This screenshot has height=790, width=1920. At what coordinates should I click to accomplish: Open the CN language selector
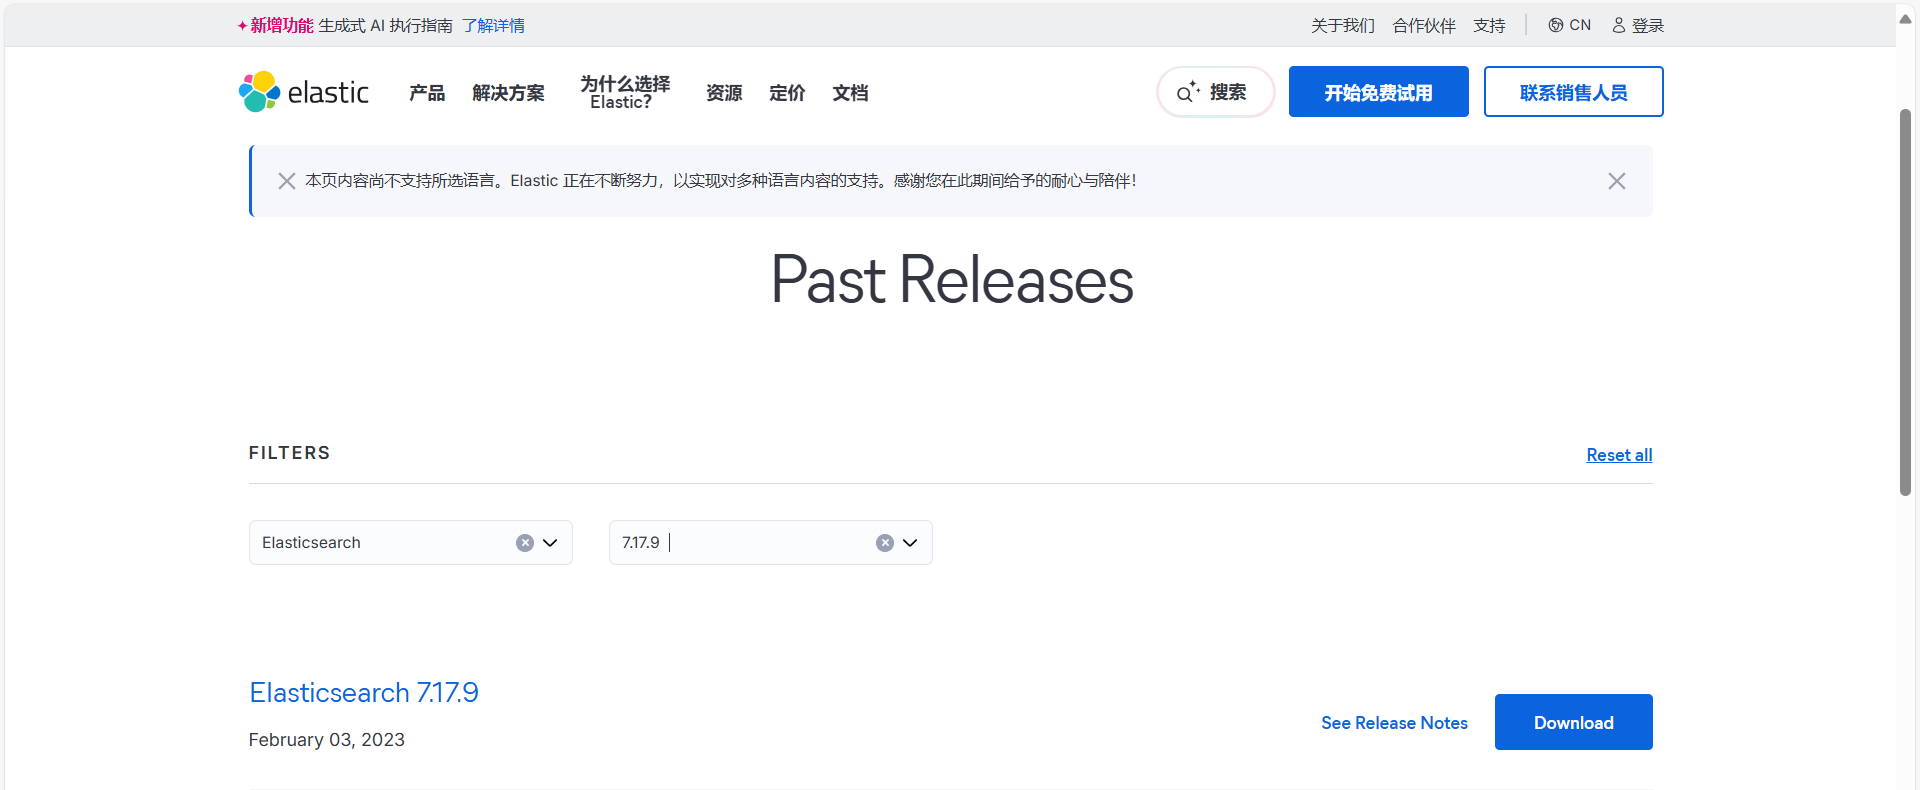coord(1569,25)
